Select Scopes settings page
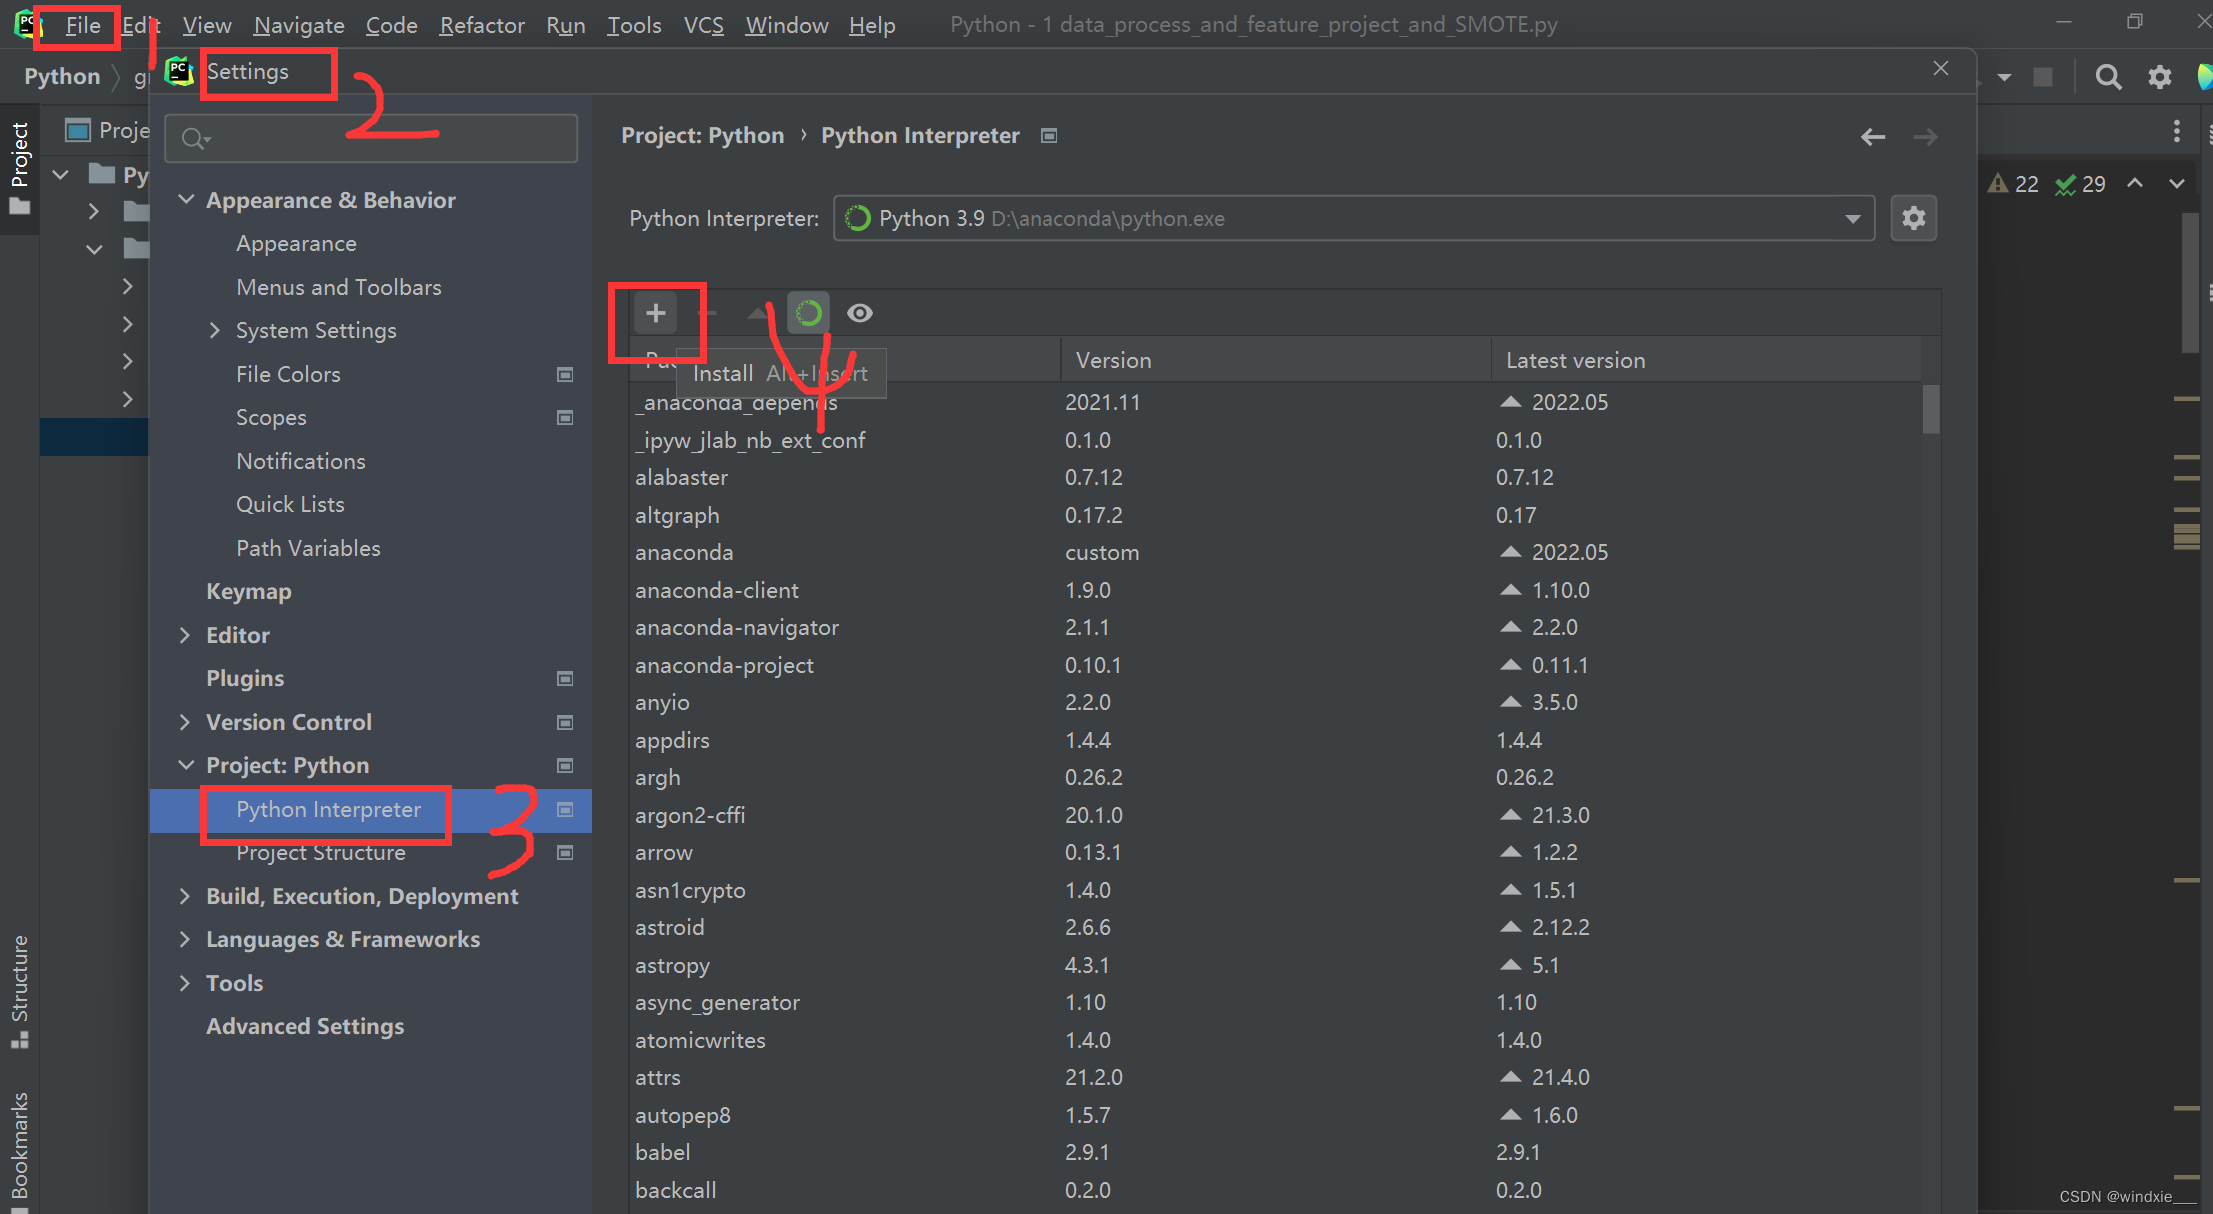 [x=271, y=417]
